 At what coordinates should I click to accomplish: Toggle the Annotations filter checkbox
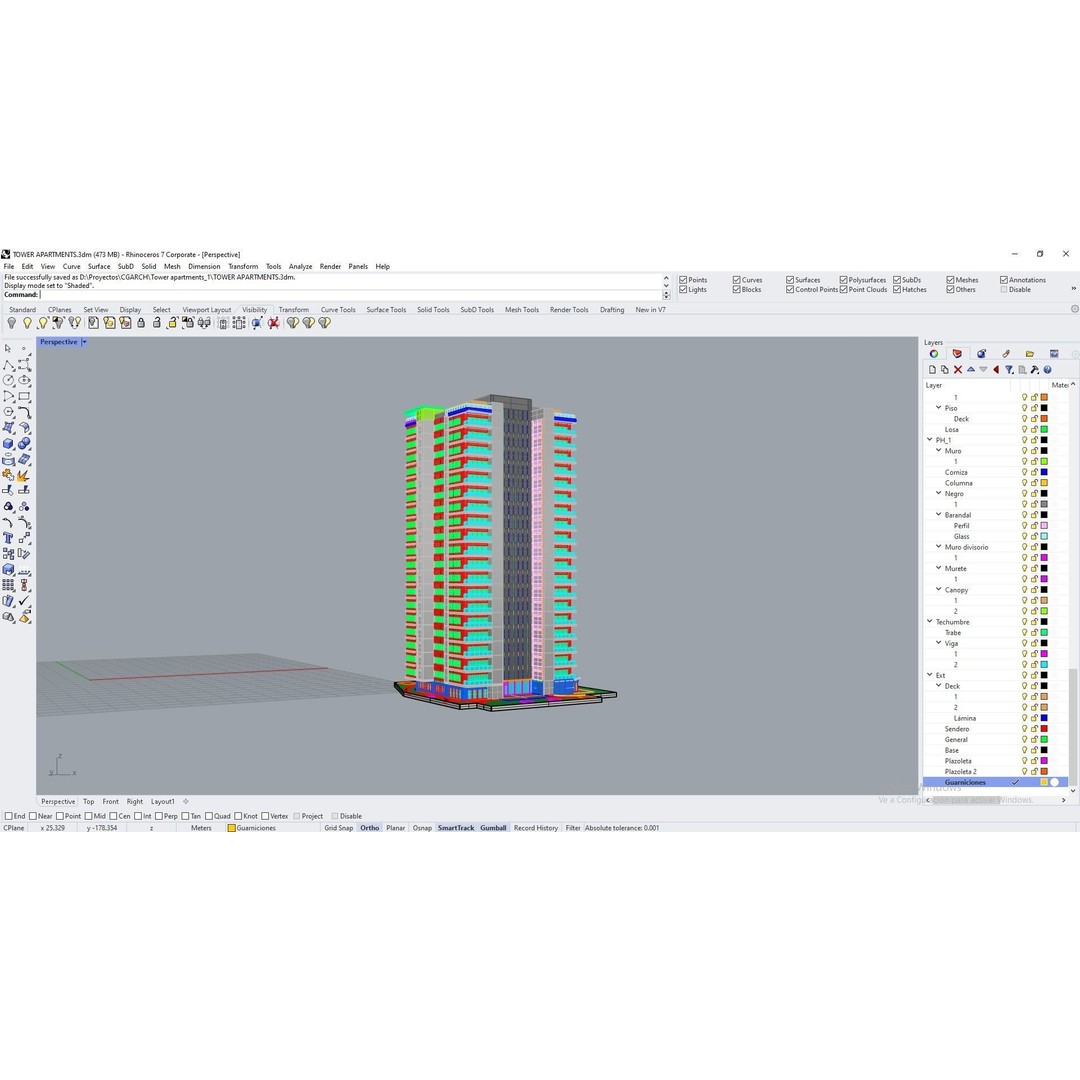[1004, 280]
